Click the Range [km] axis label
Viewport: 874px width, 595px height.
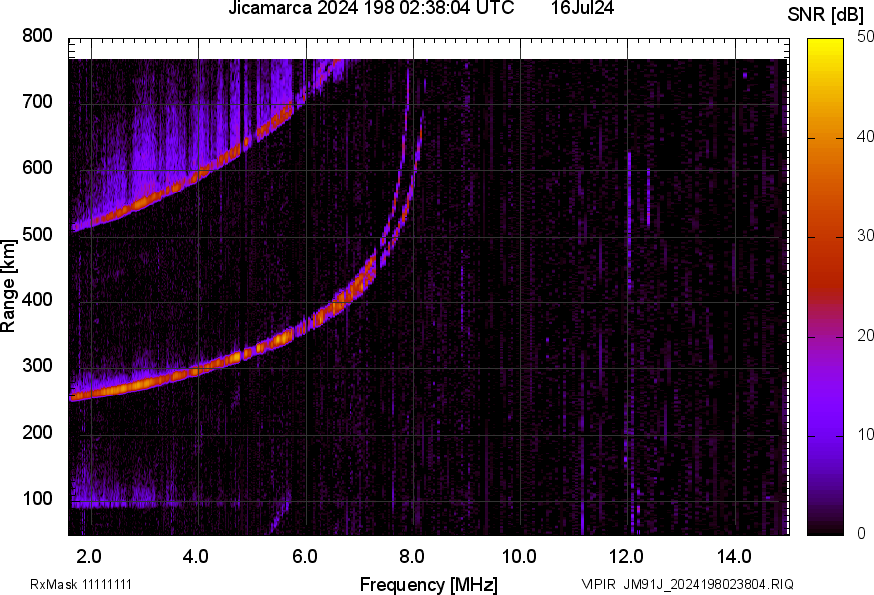pos(9,285)
